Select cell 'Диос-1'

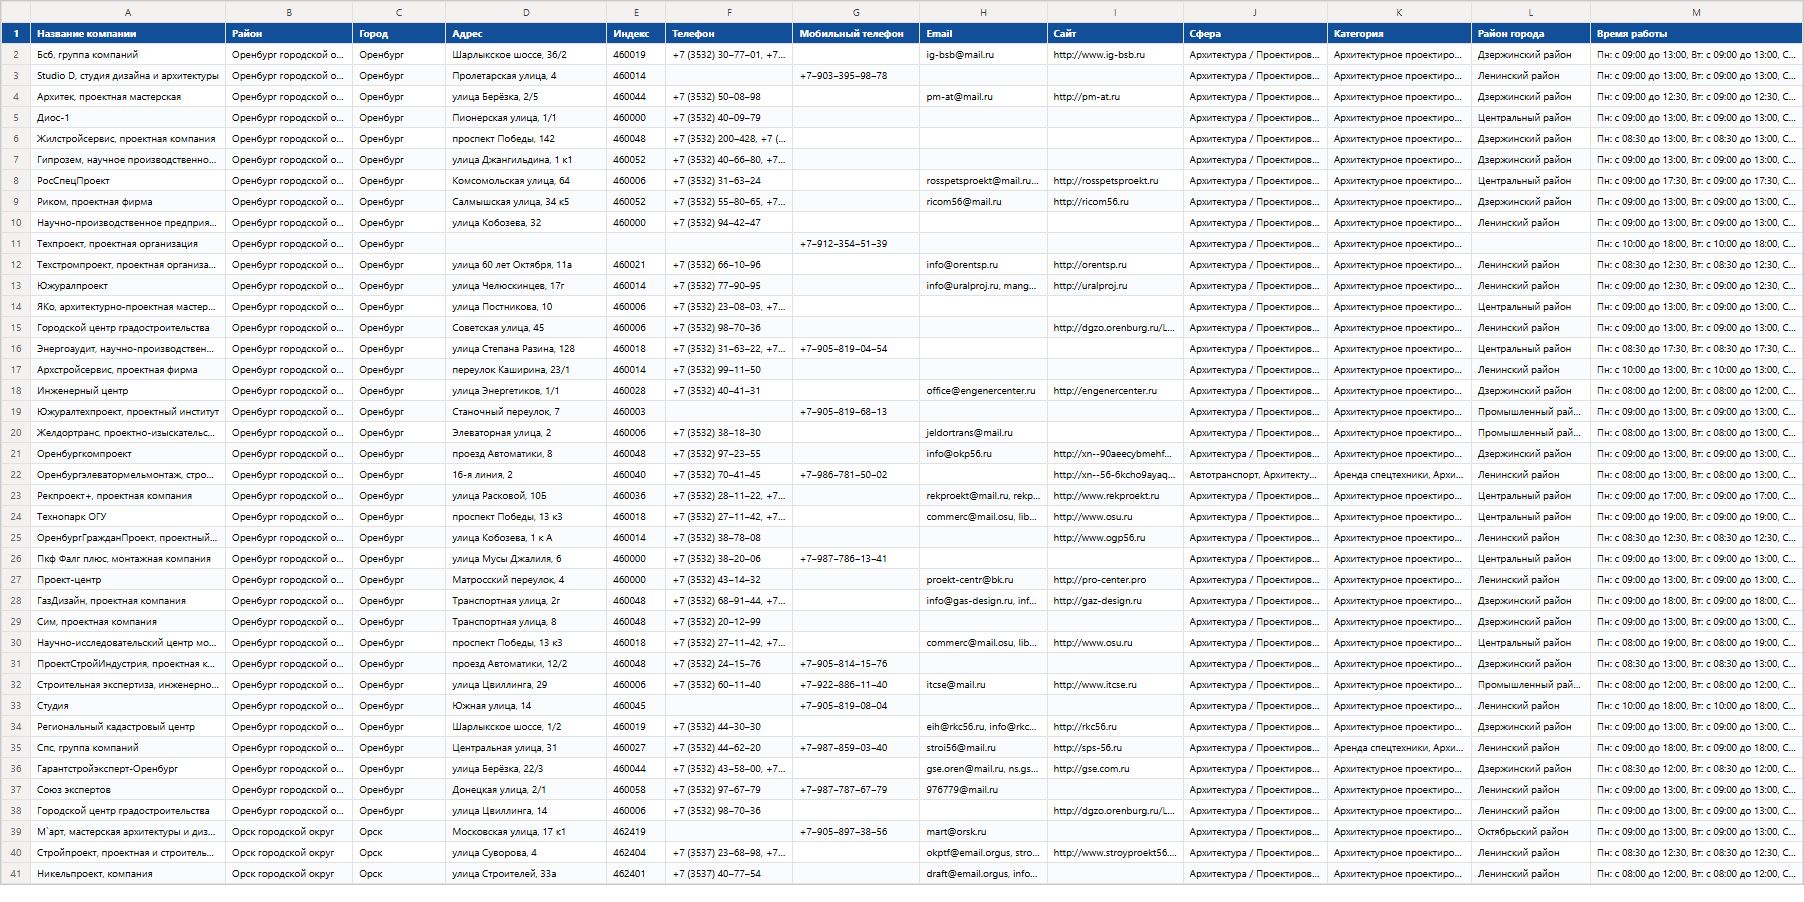pos(128,118)
